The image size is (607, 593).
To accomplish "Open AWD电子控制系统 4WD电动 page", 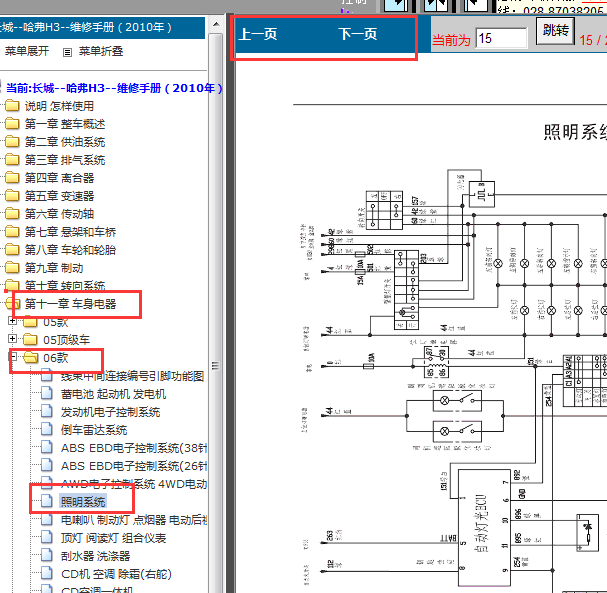I will (x=134, y=484).
